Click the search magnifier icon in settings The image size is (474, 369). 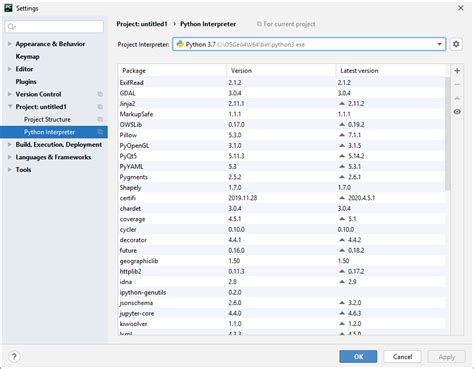pos(11,26)
